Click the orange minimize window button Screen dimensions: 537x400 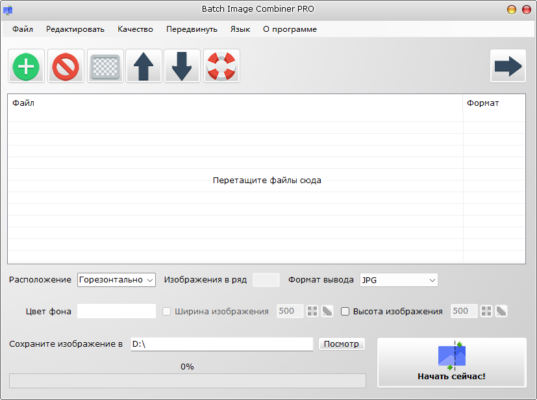coord(511,10)
